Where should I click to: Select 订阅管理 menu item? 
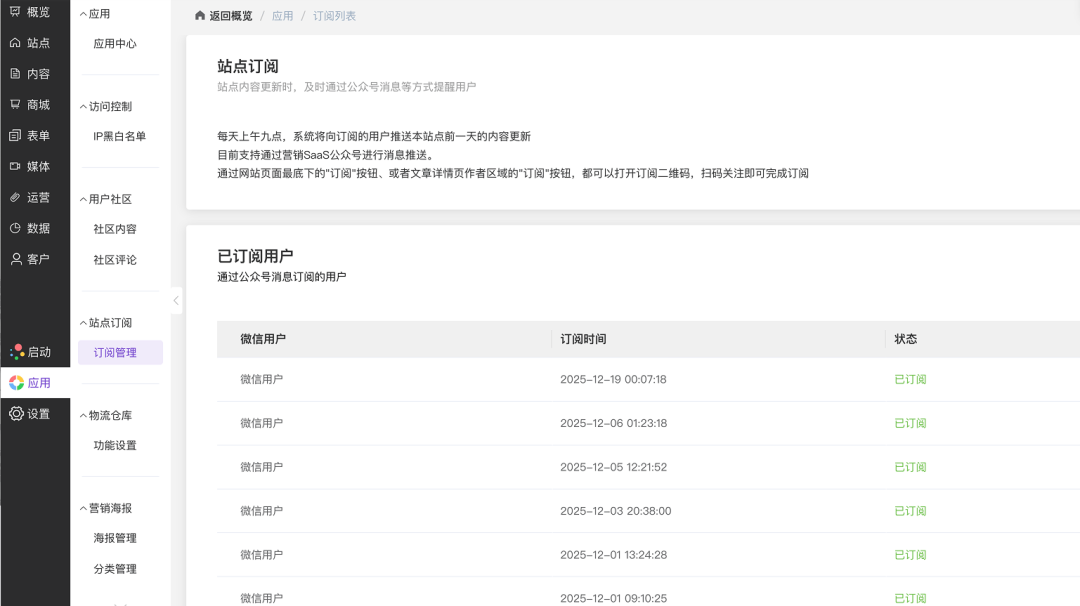click(x=121, y=353)
